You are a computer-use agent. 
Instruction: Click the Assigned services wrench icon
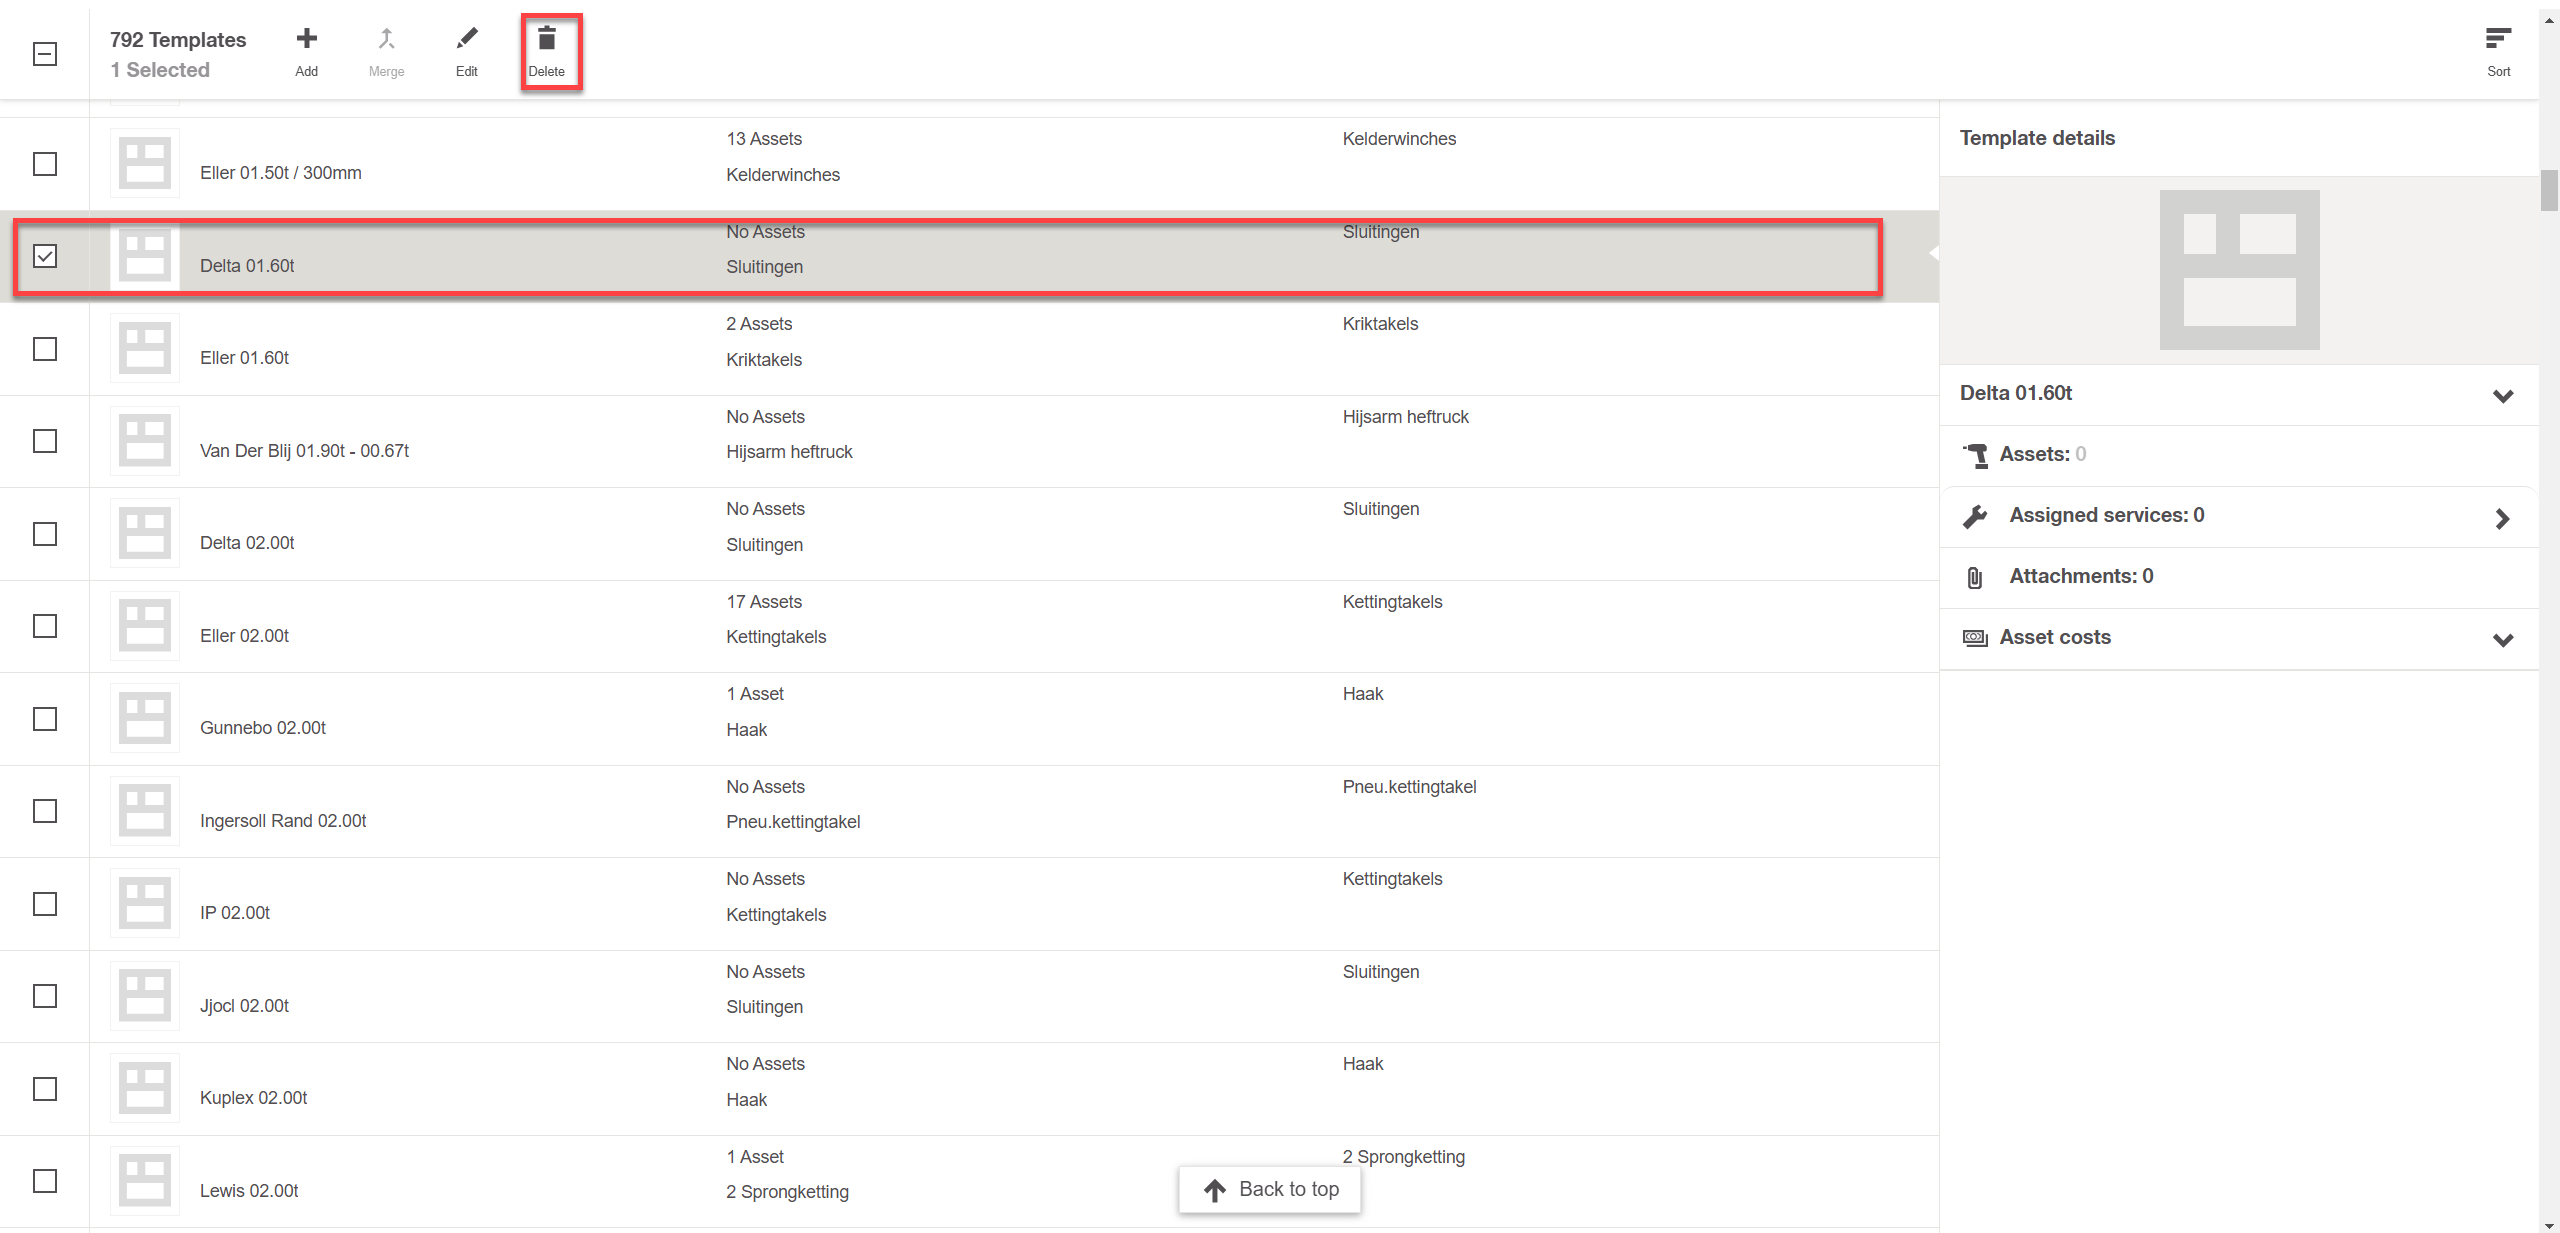[1975, 516]
